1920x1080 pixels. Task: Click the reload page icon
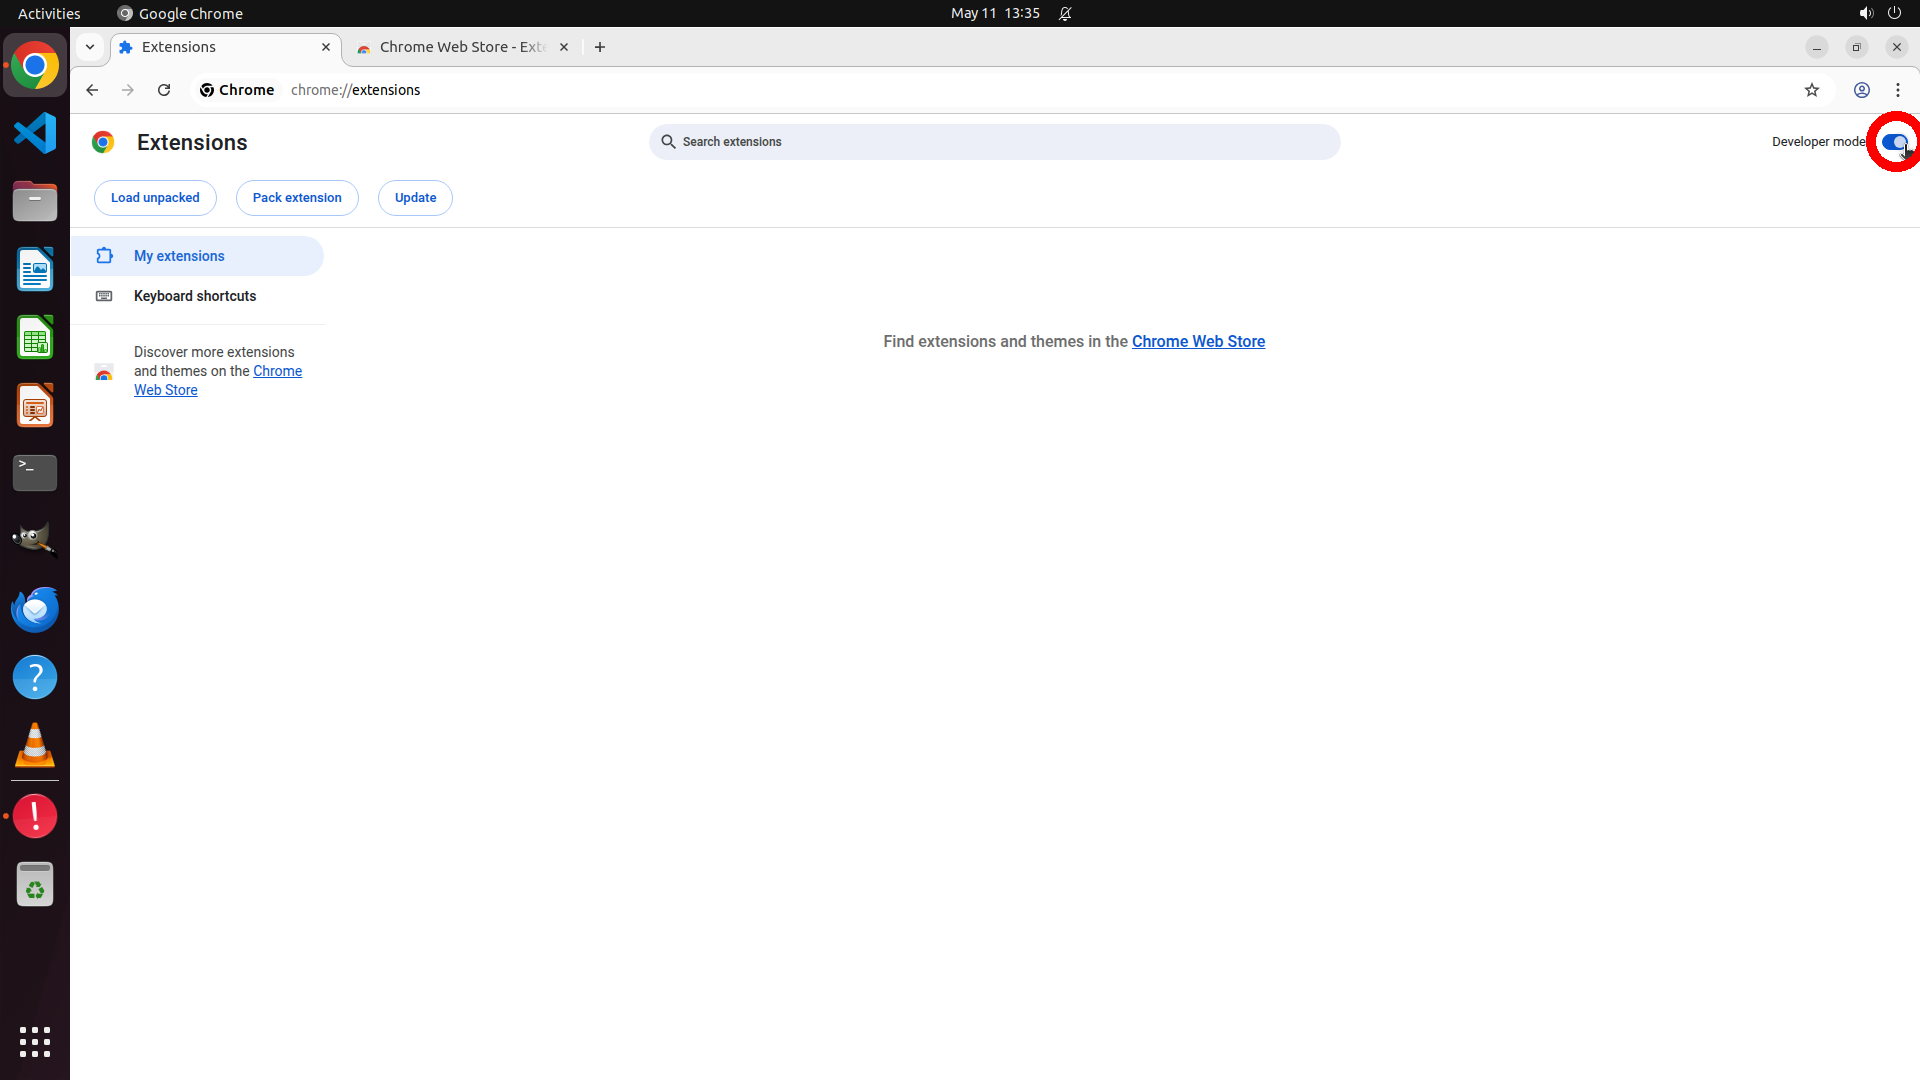164,90
